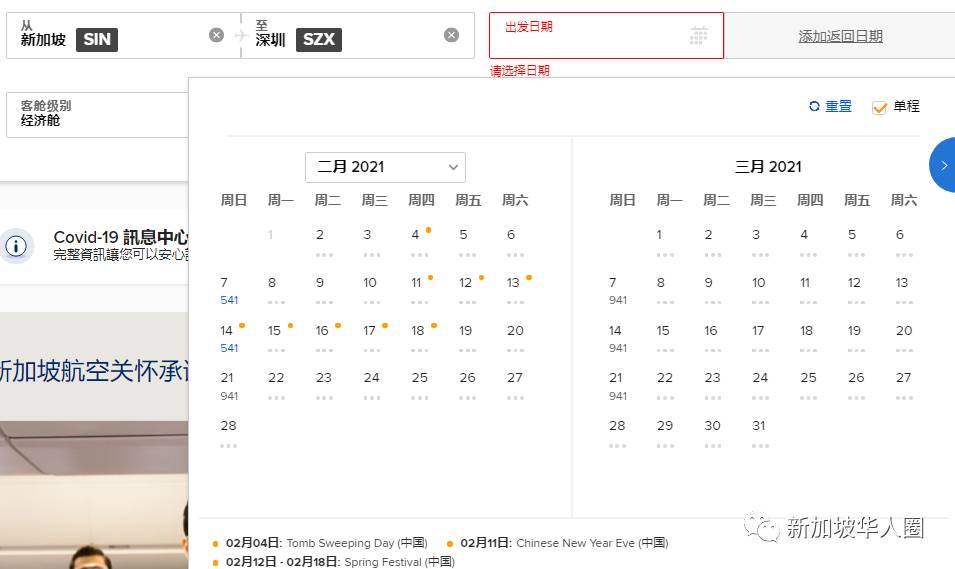The height and width of the screenshot is (569, 955).
Task: Click the 三月 2021 month heading
Action: click(x=768, y=167)
